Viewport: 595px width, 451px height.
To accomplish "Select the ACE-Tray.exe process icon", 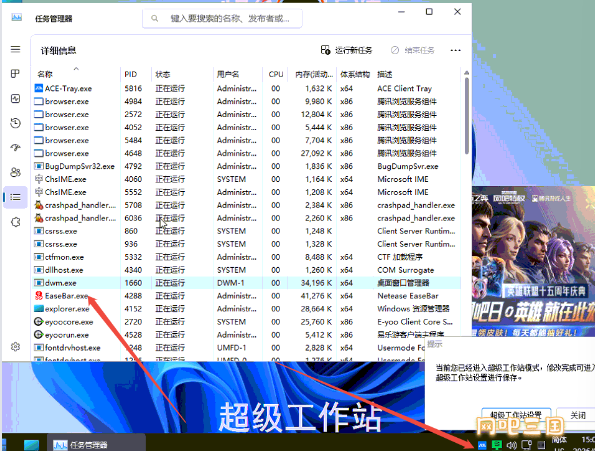I will pos(39,88).
